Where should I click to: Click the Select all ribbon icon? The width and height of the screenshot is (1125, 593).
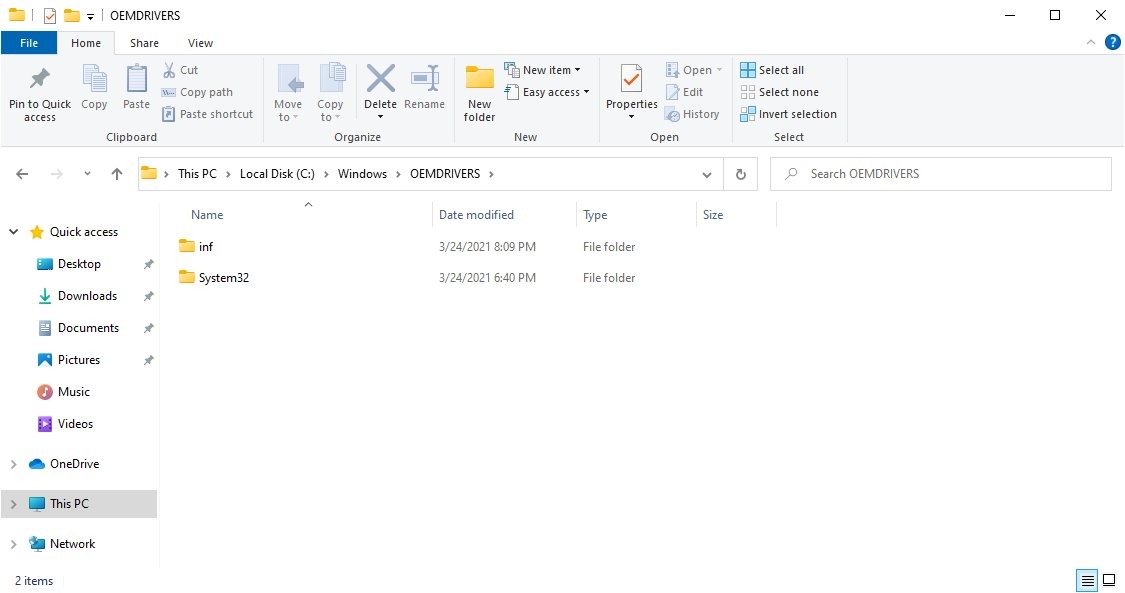pyautogui.click(x=748, y=70)
